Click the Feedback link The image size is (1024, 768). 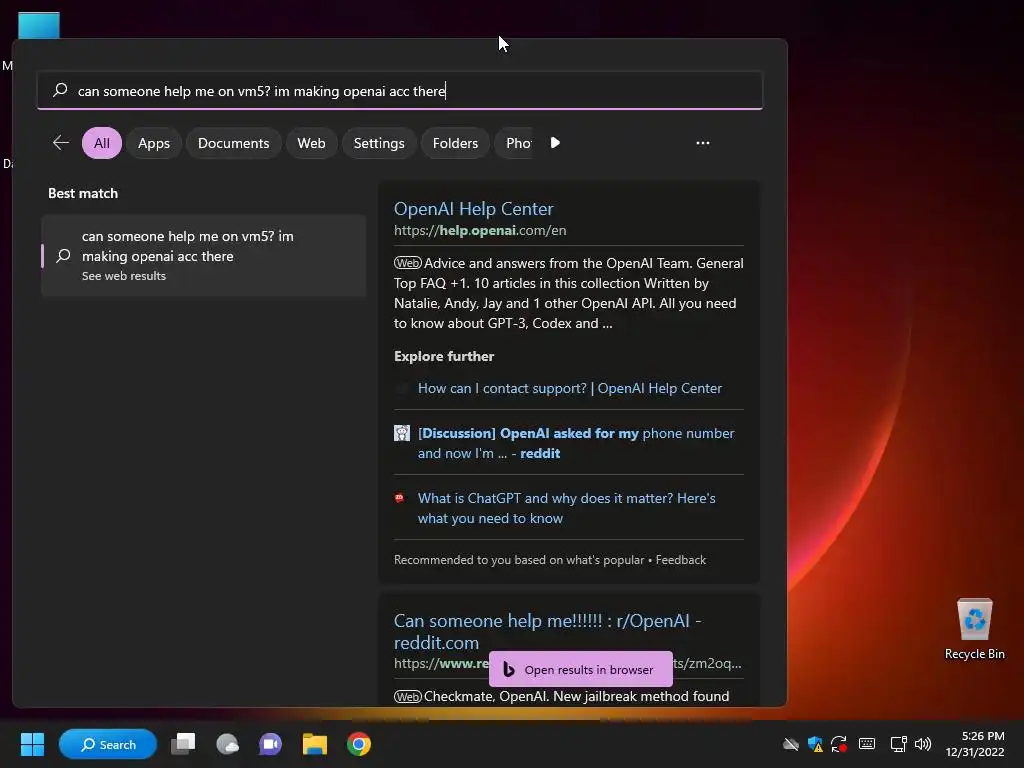pos(680,560)
